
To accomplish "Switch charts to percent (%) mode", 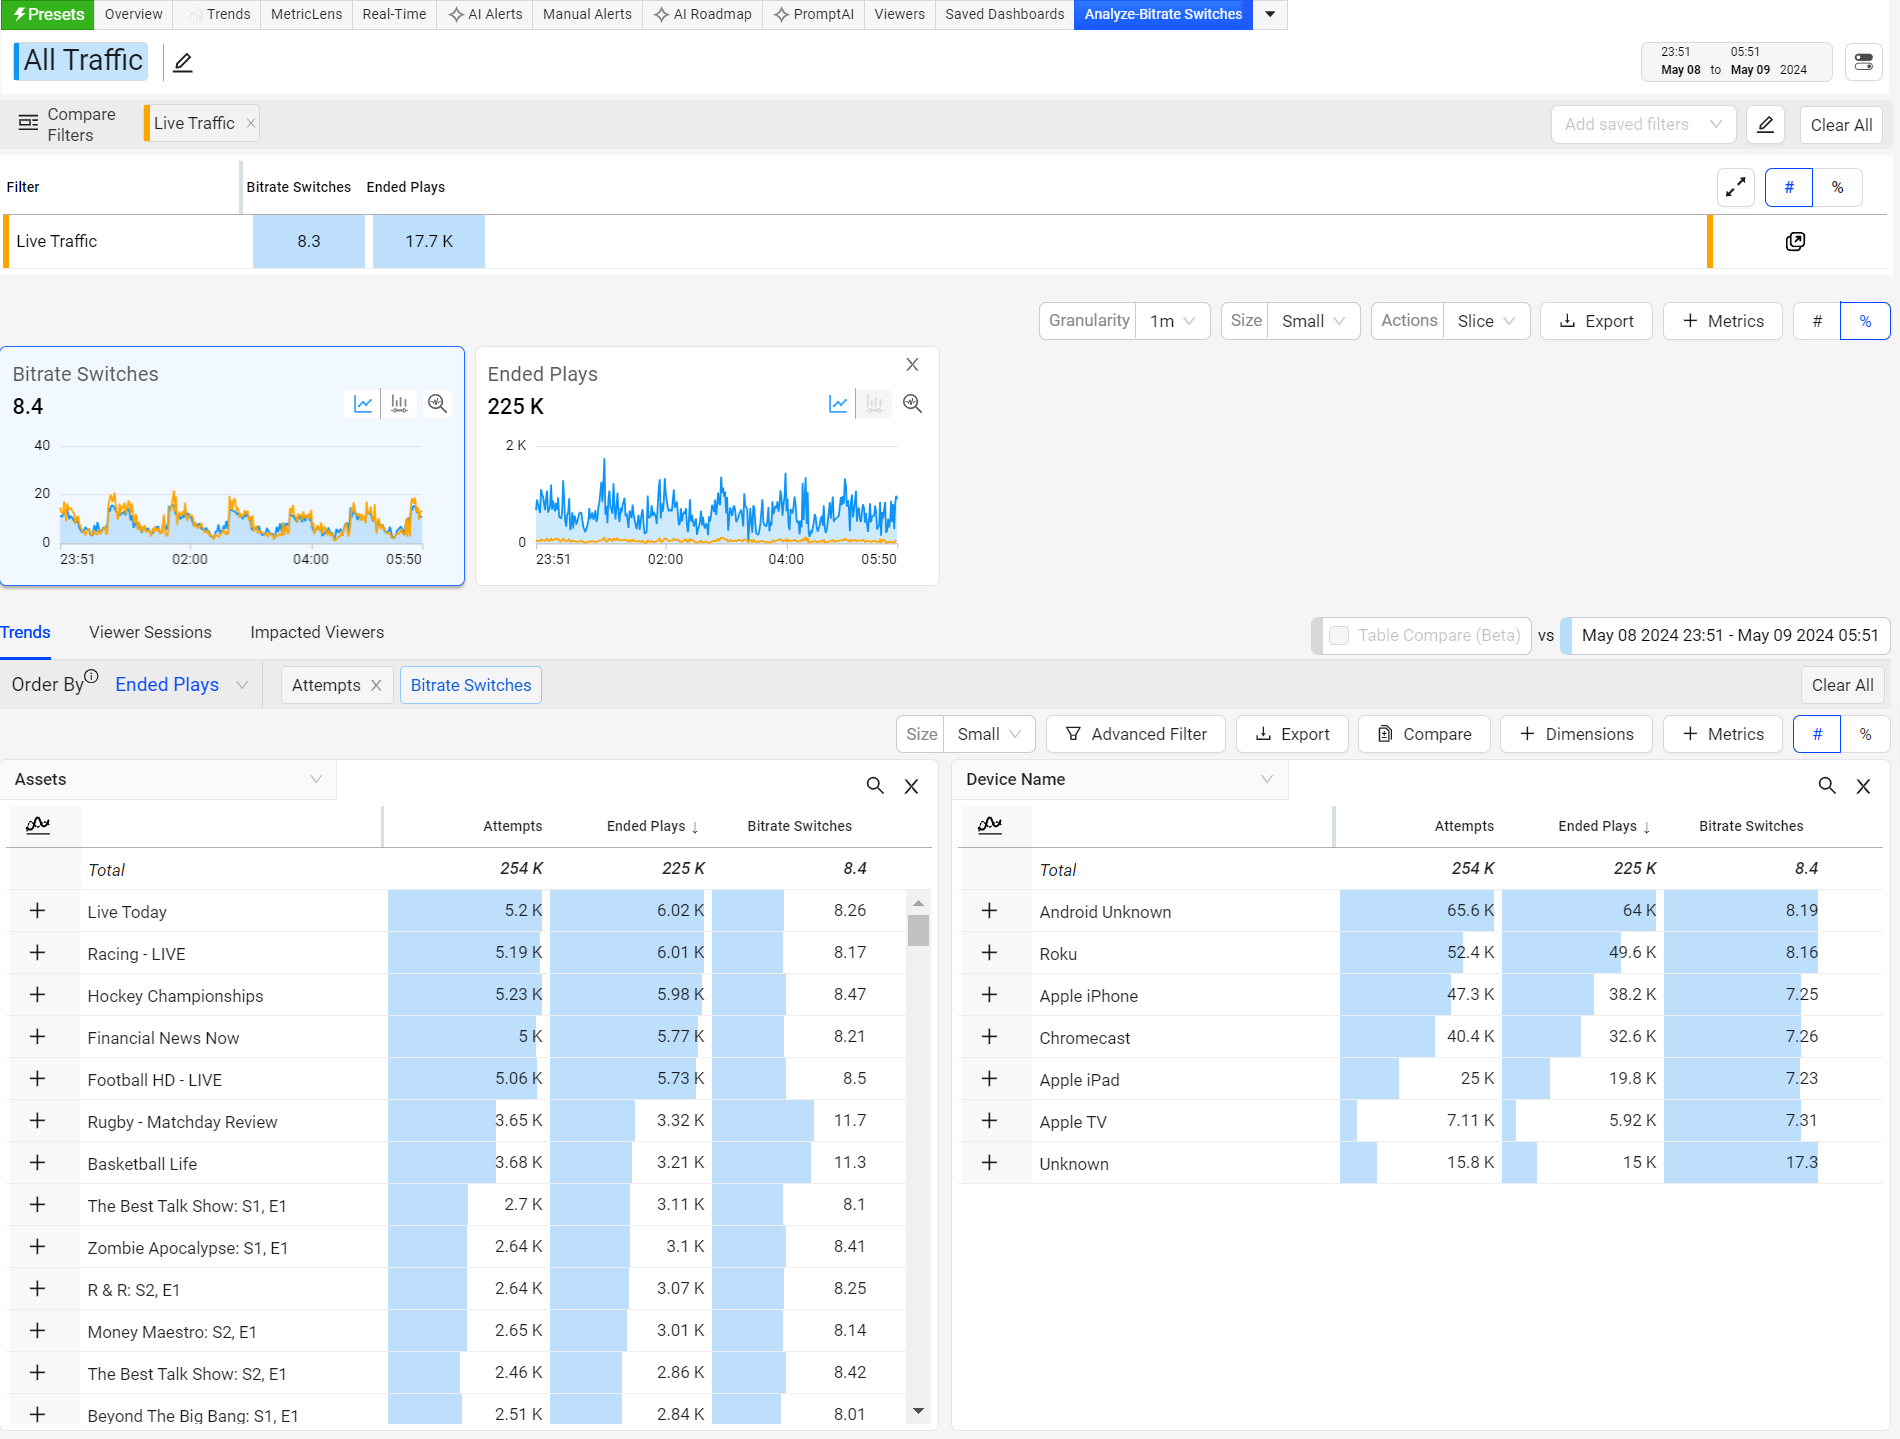I will click(1865, 321).
